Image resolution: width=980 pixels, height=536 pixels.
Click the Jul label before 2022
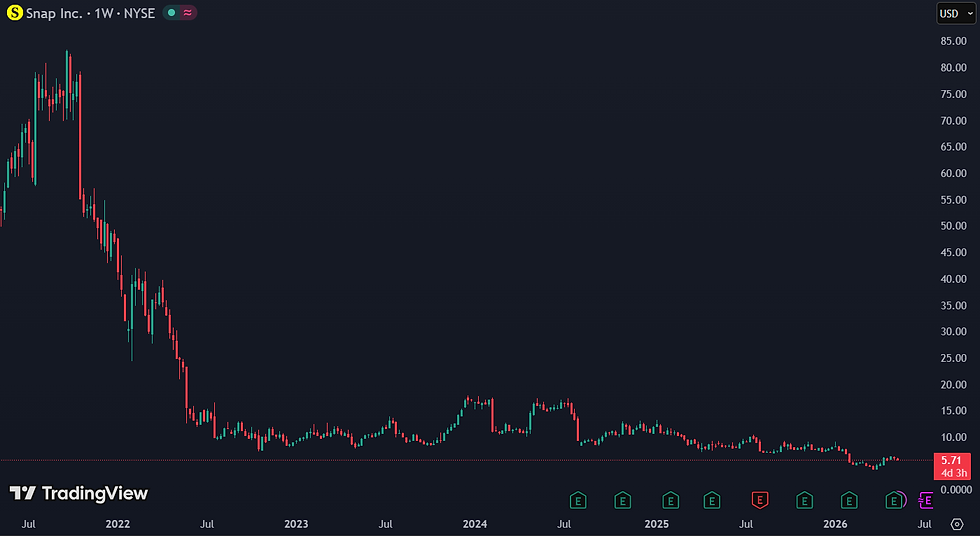pyautogui.click(x=28, y=524)
